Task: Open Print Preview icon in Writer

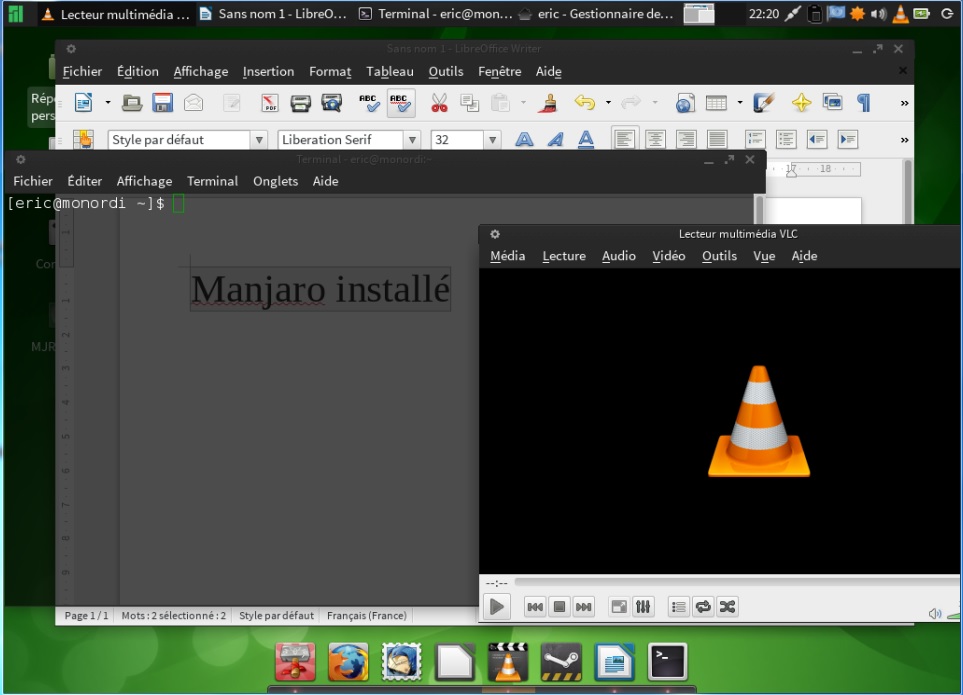Action: click(x=332, y=103)
